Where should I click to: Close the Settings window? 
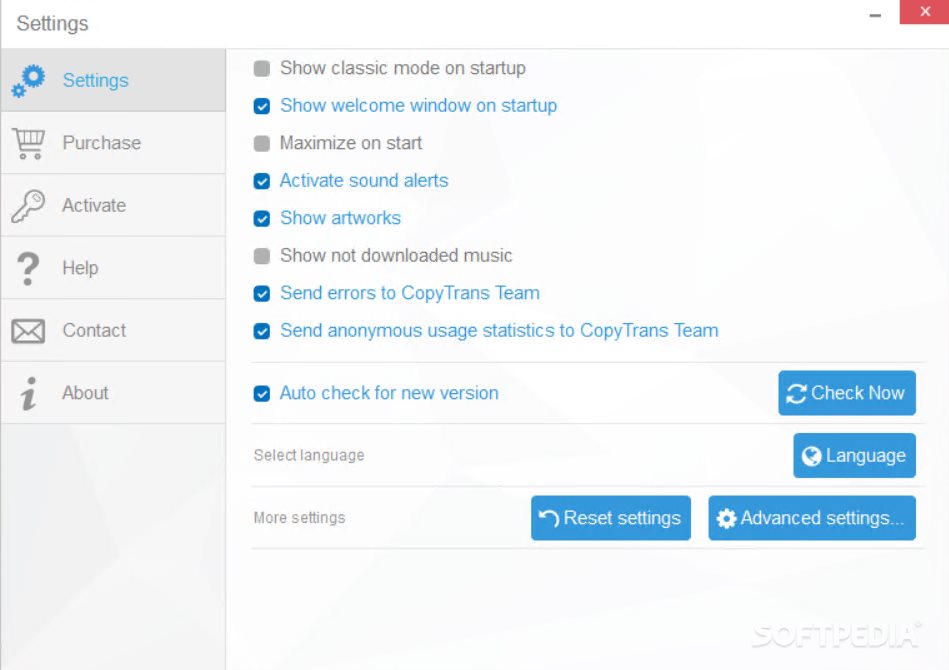[x=924, y=12]
